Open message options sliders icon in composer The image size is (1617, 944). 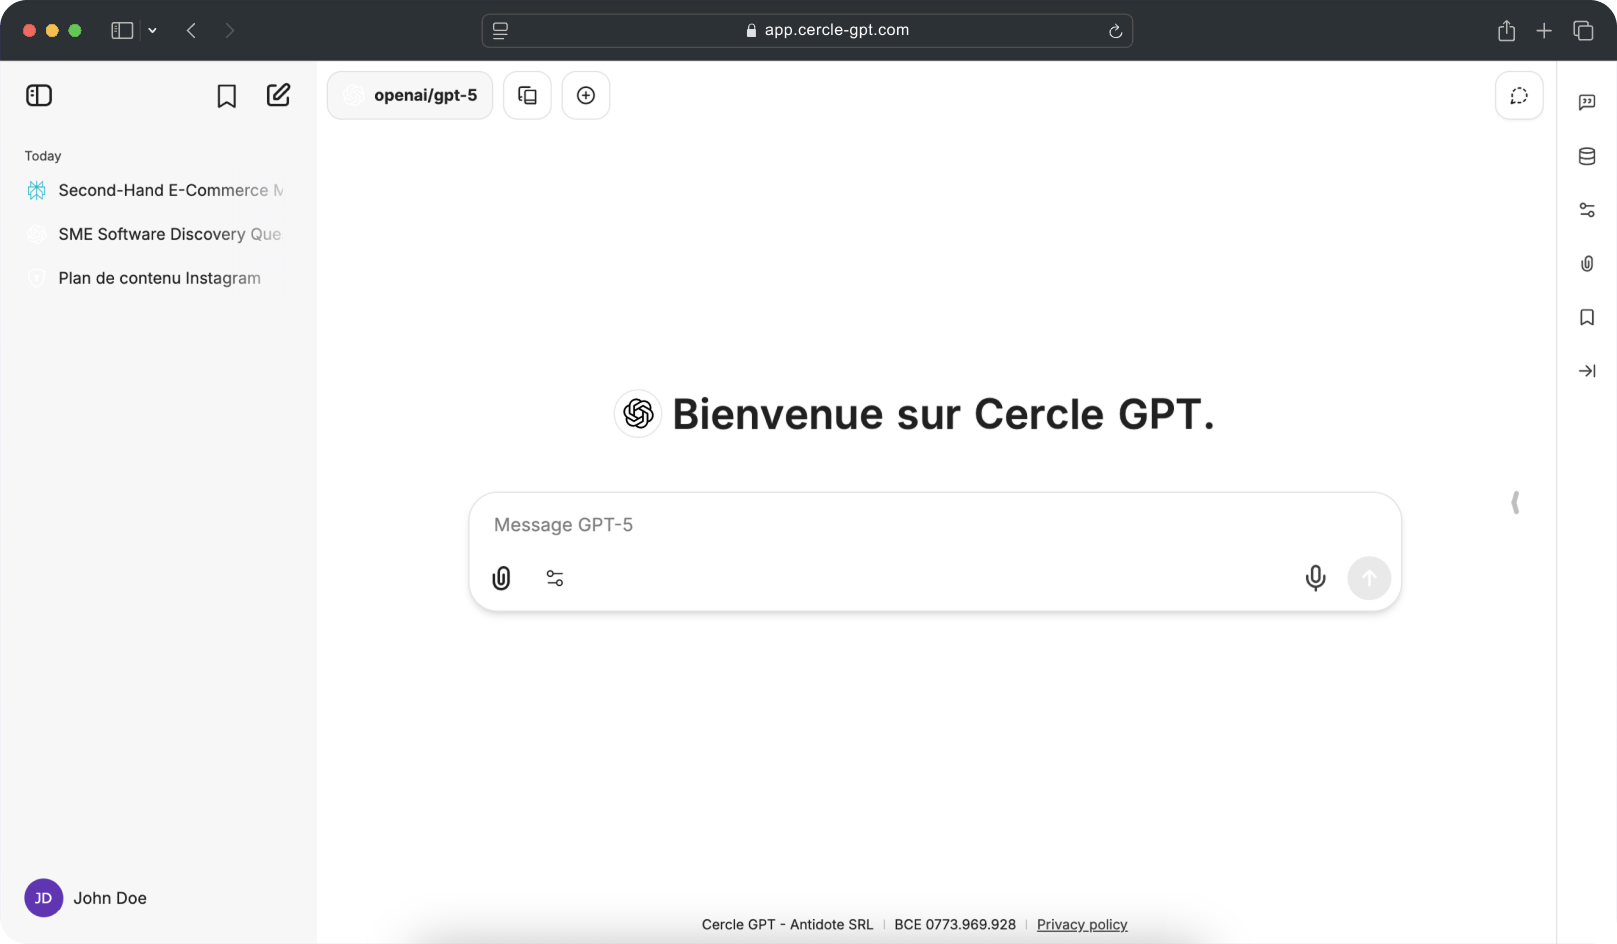[555, 578]
